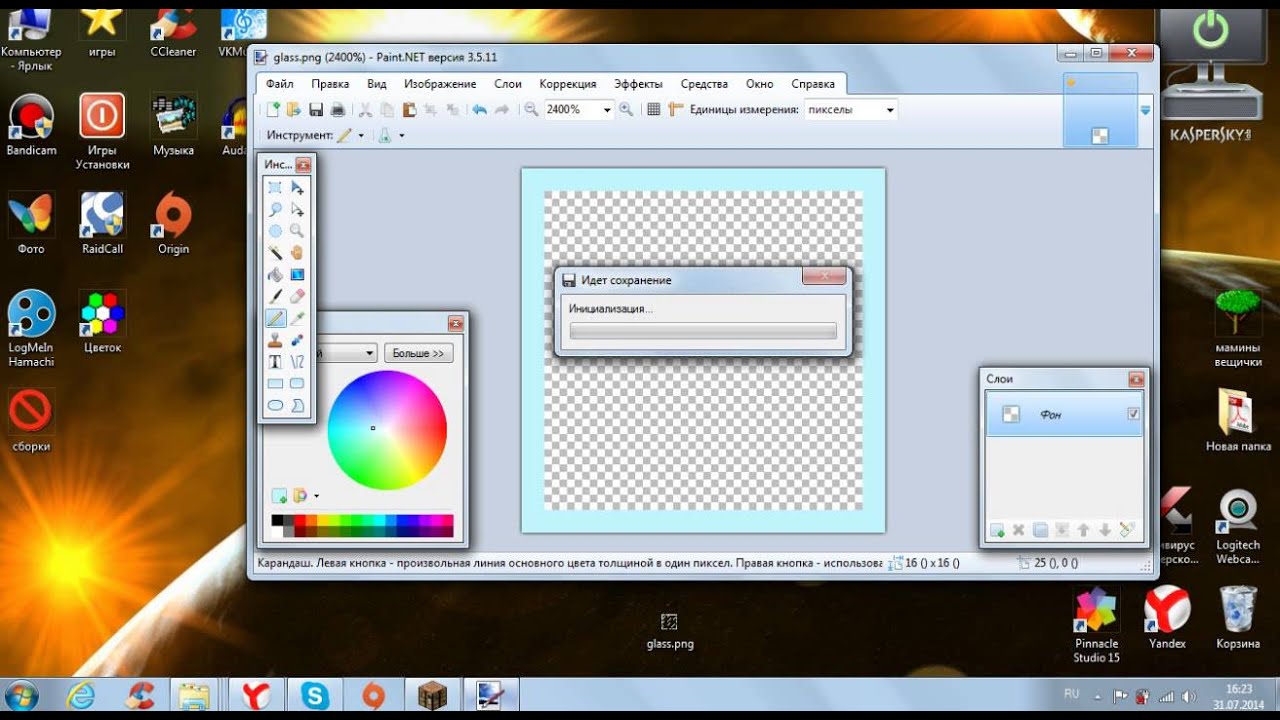Select the Freeform Shape tool
This screenshot has width=1280, height=720.
tap(297, 406)
